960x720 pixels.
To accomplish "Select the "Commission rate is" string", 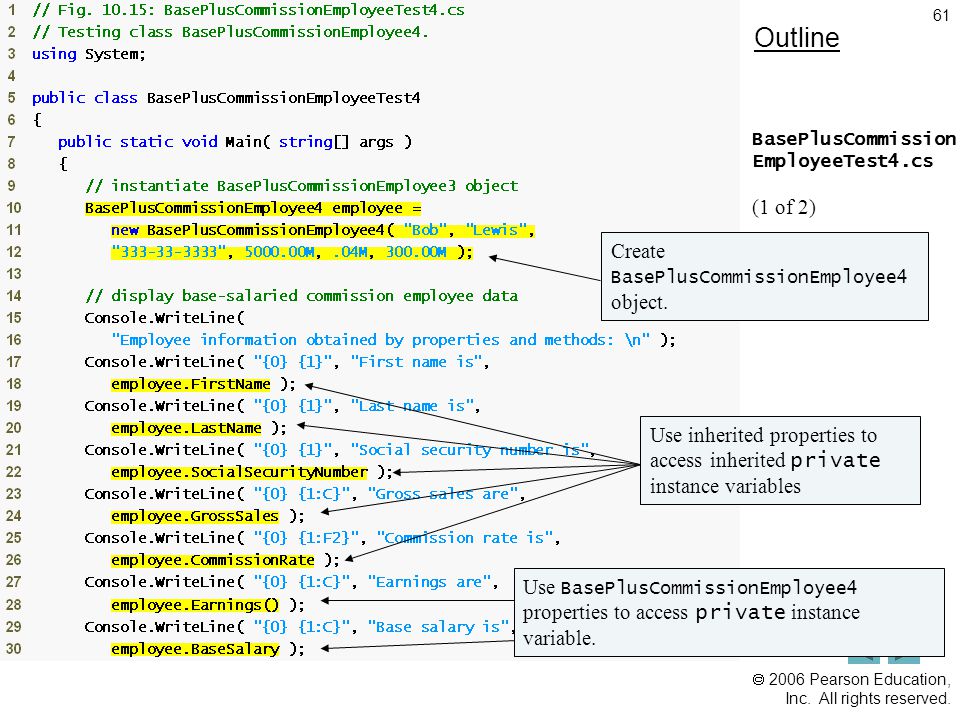I will (465, 538).
